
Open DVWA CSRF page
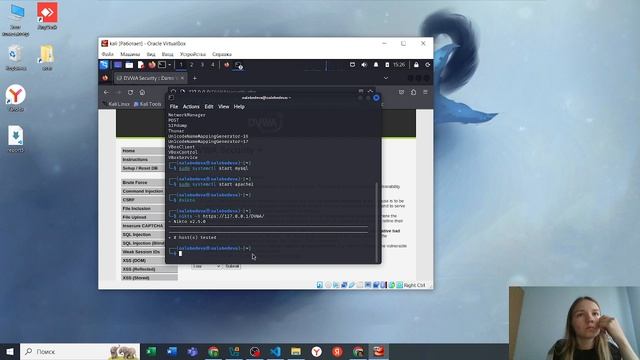[x=143, y=200]
